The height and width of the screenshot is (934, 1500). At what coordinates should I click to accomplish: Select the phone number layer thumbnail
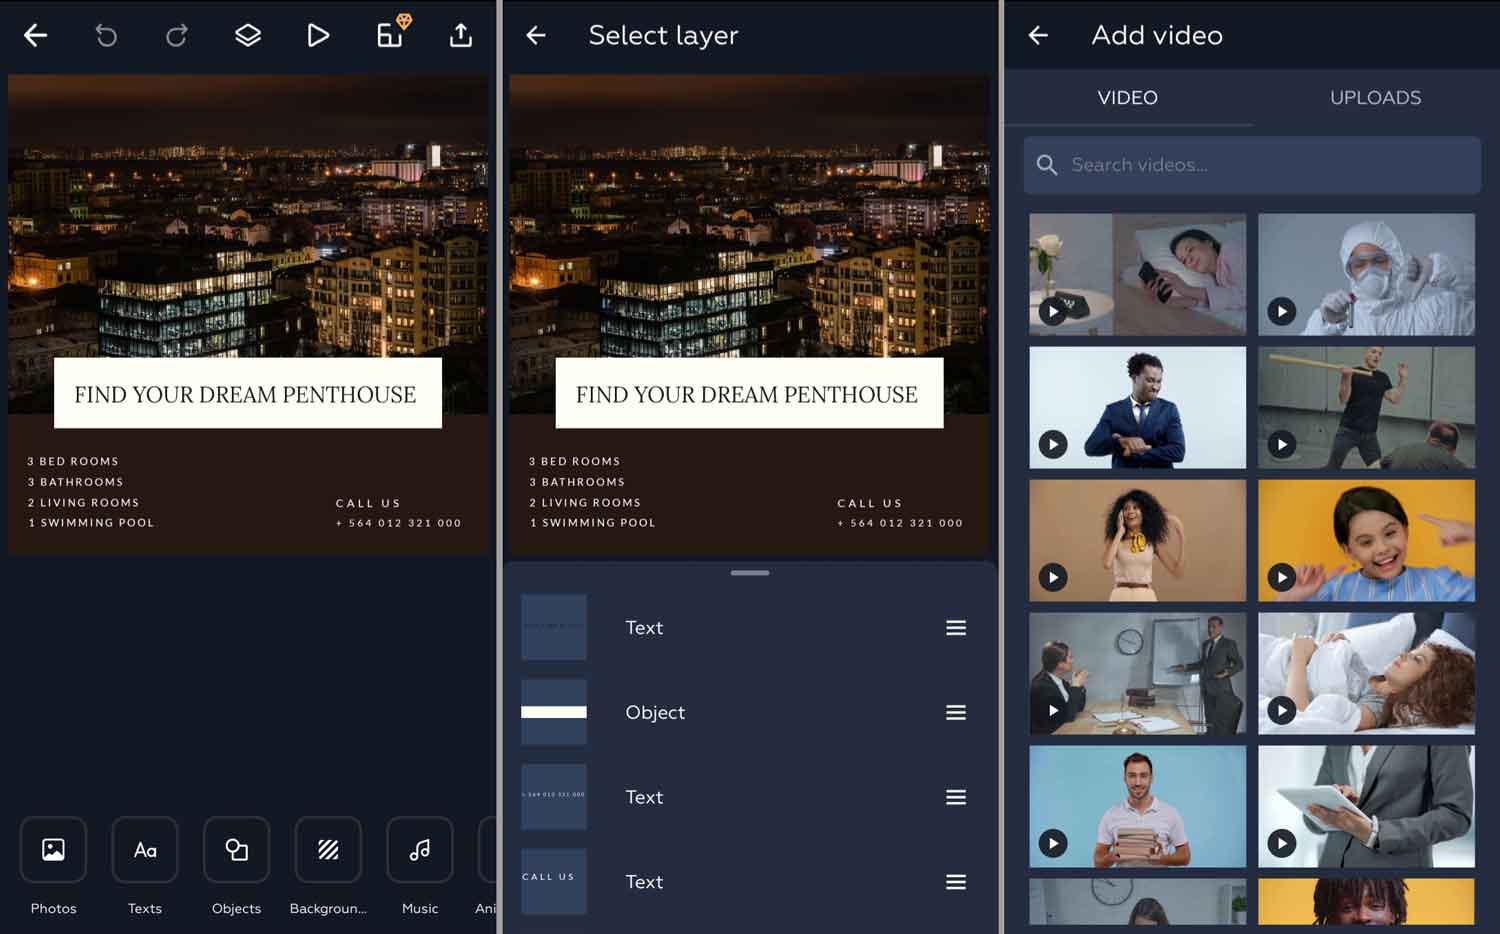tap(554, 797)
